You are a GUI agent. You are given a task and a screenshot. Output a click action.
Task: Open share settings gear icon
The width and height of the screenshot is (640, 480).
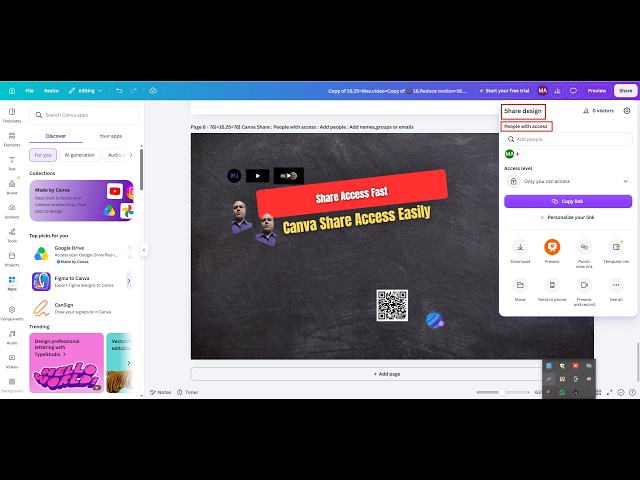(627, 111)
